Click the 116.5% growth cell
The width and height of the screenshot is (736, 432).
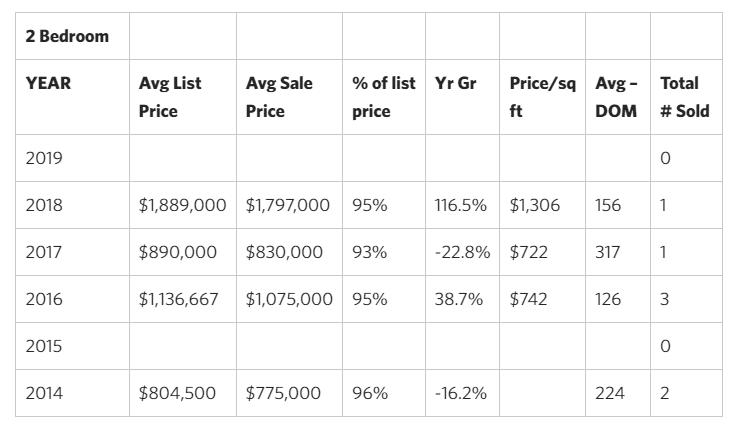click(462, 205)
